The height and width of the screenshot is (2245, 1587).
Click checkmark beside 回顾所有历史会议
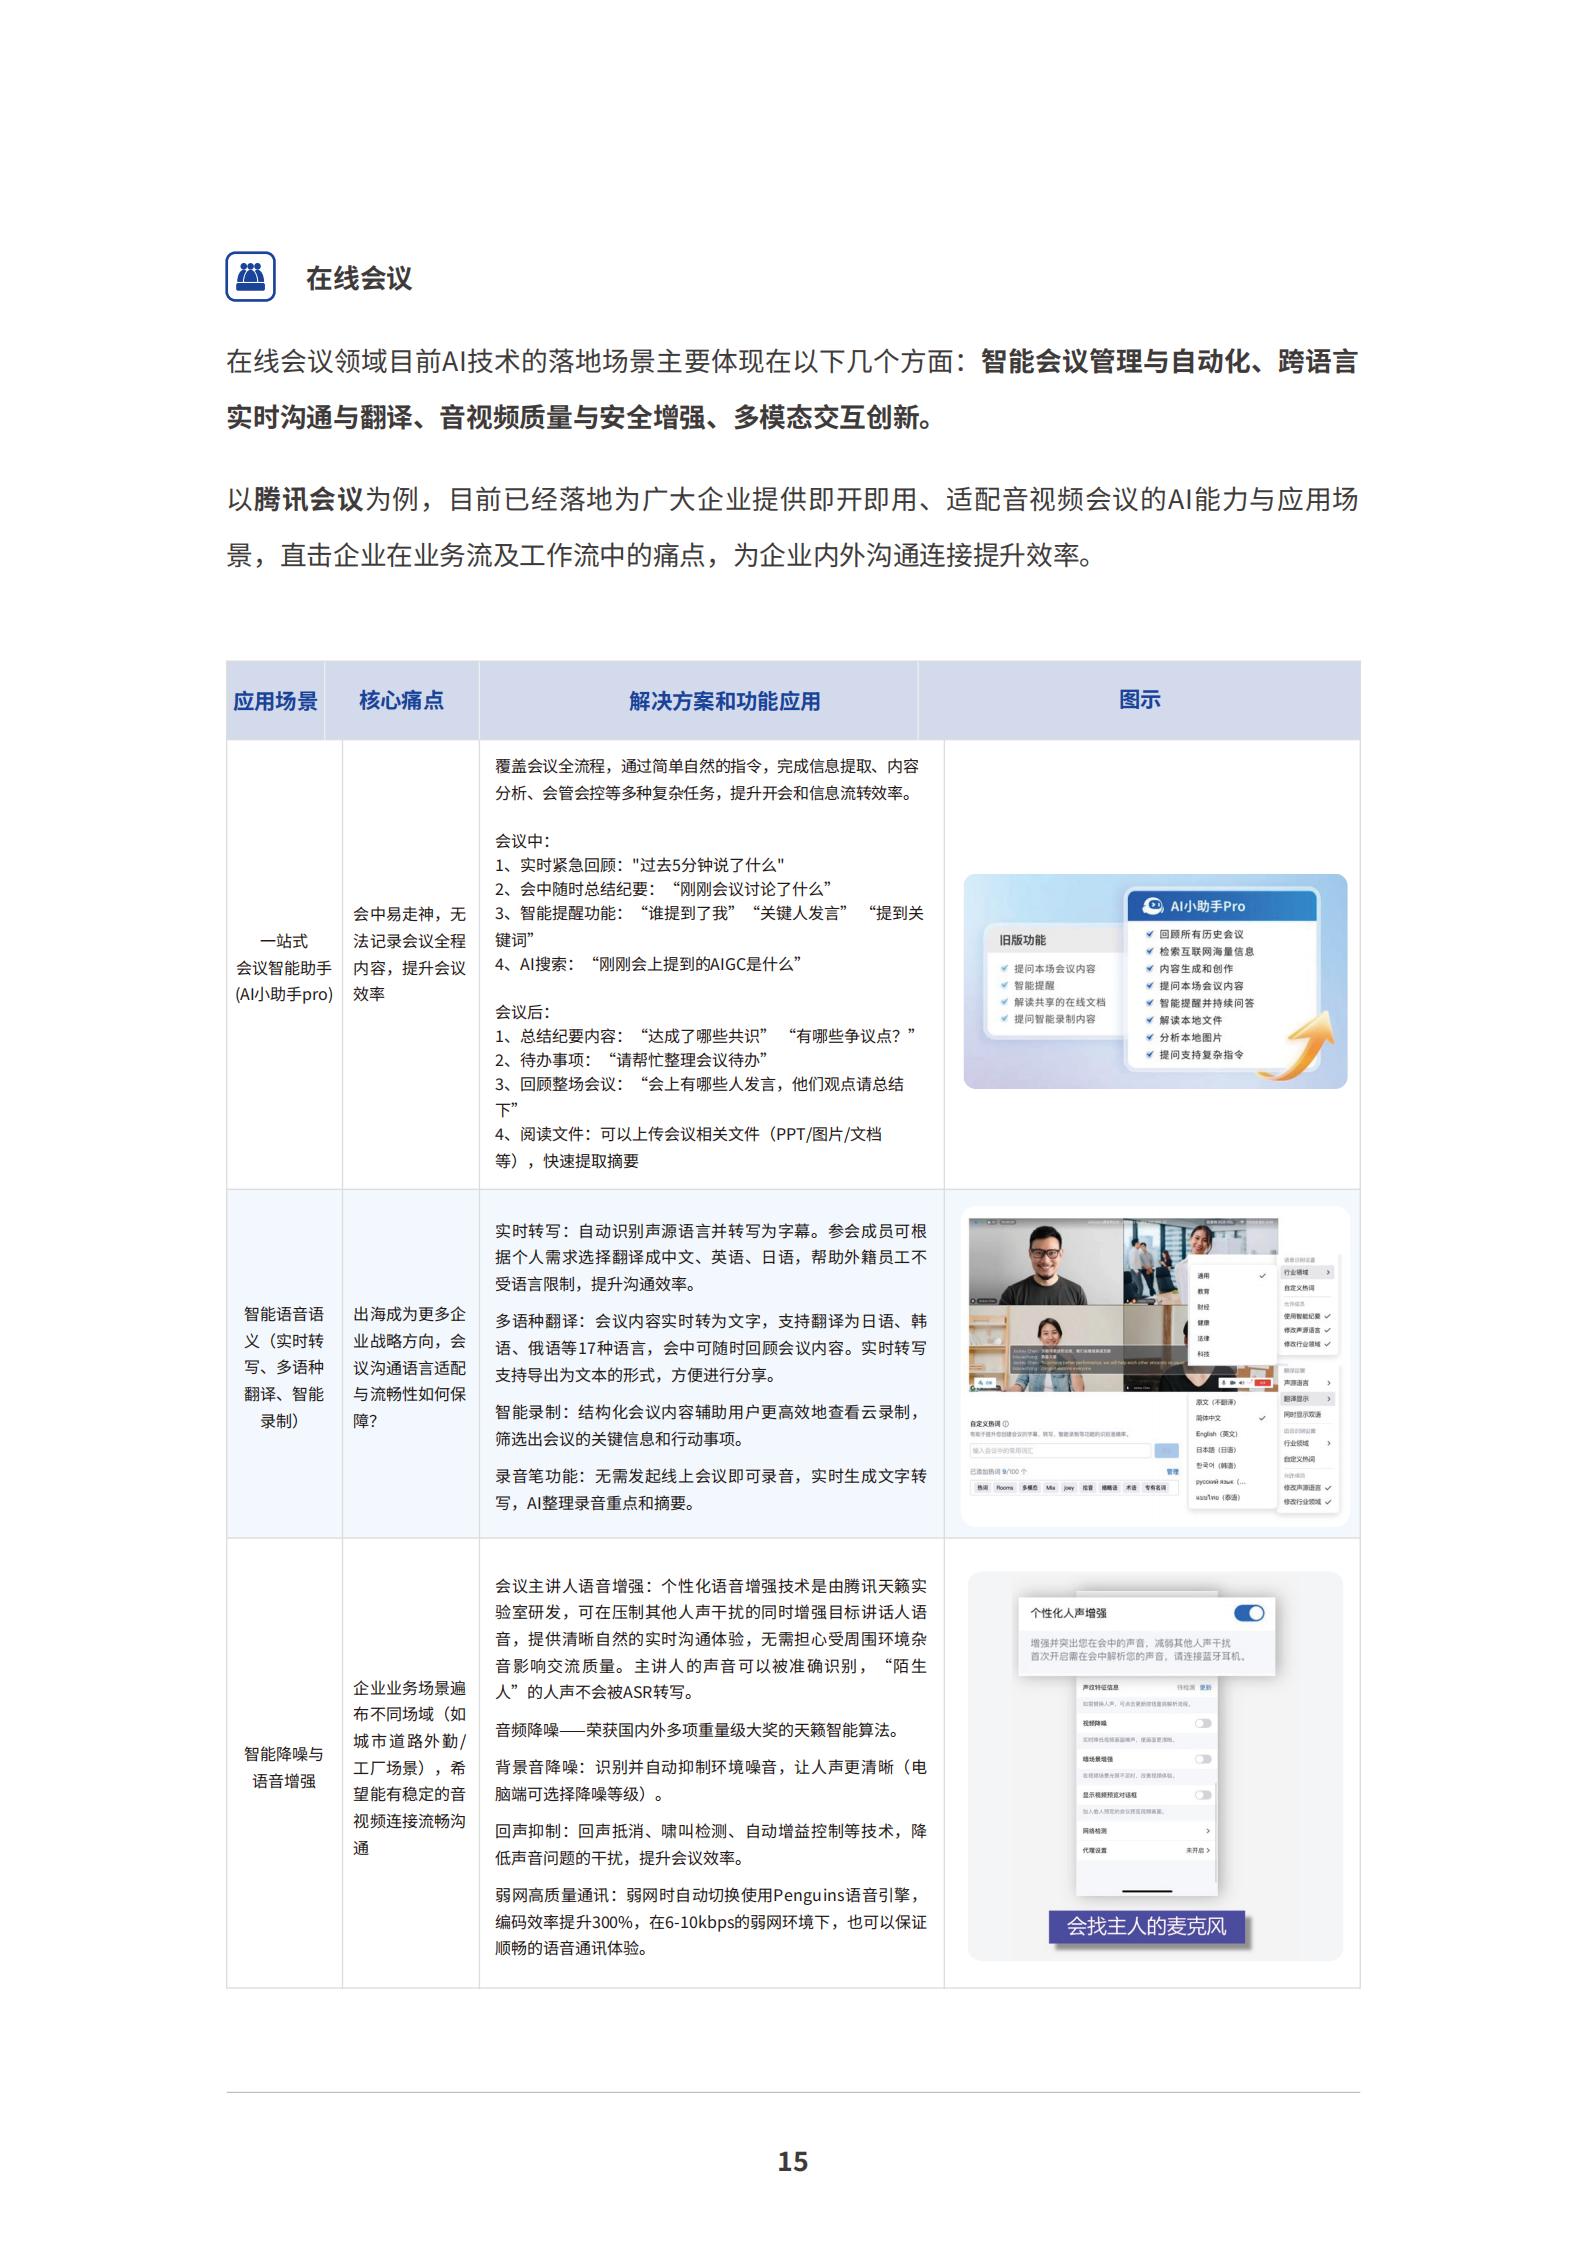click(1150, 934)
